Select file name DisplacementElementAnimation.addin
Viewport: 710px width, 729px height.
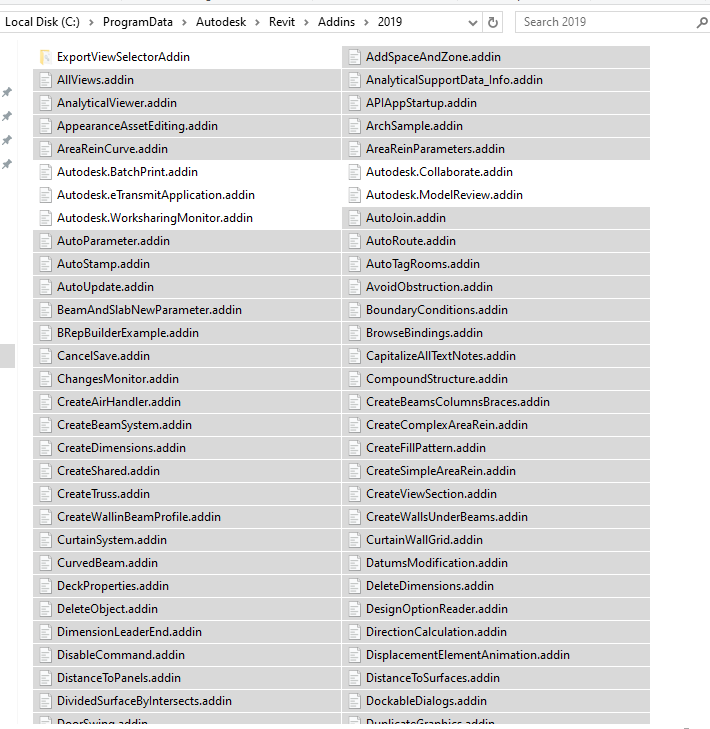pos(468,655)
